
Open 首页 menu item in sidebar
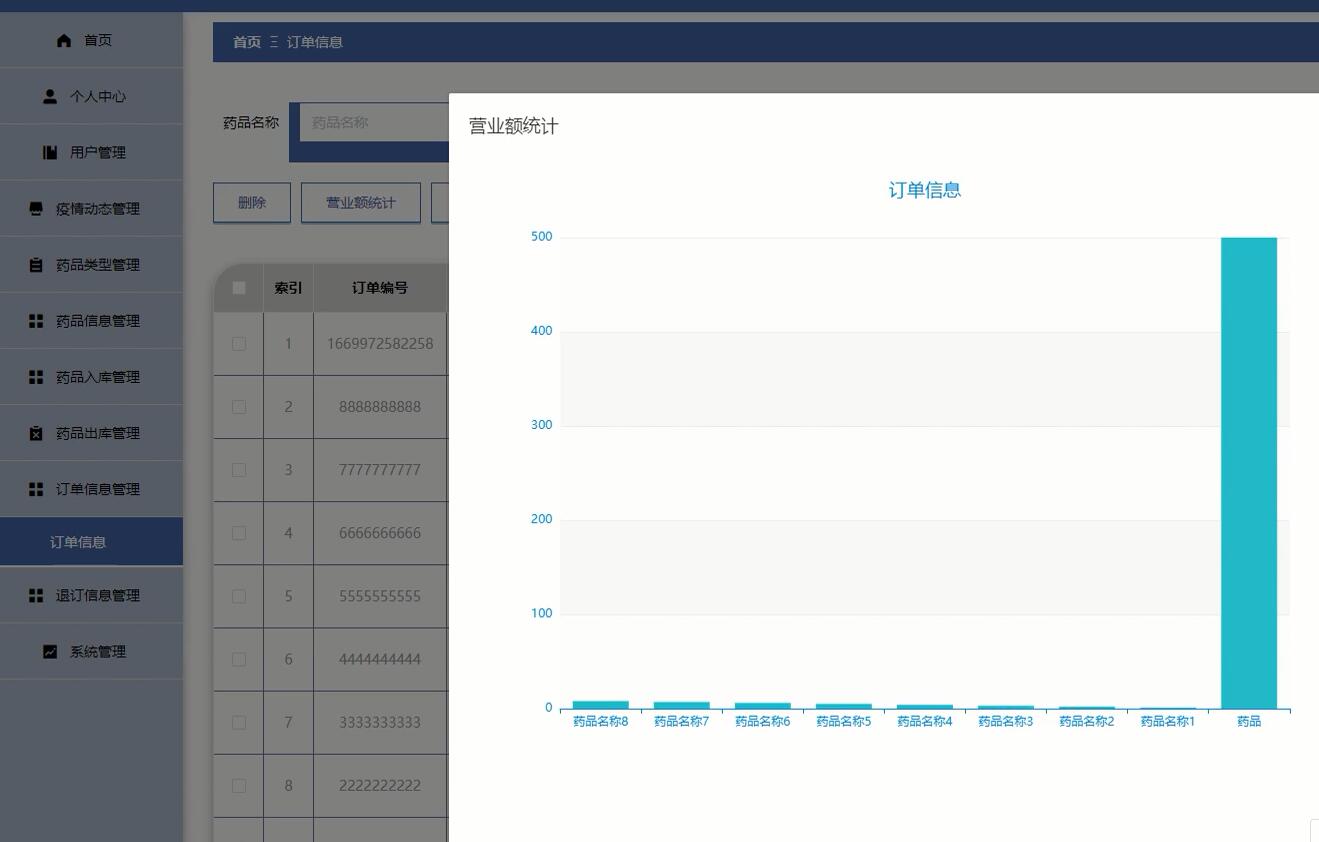coord(91,40)
